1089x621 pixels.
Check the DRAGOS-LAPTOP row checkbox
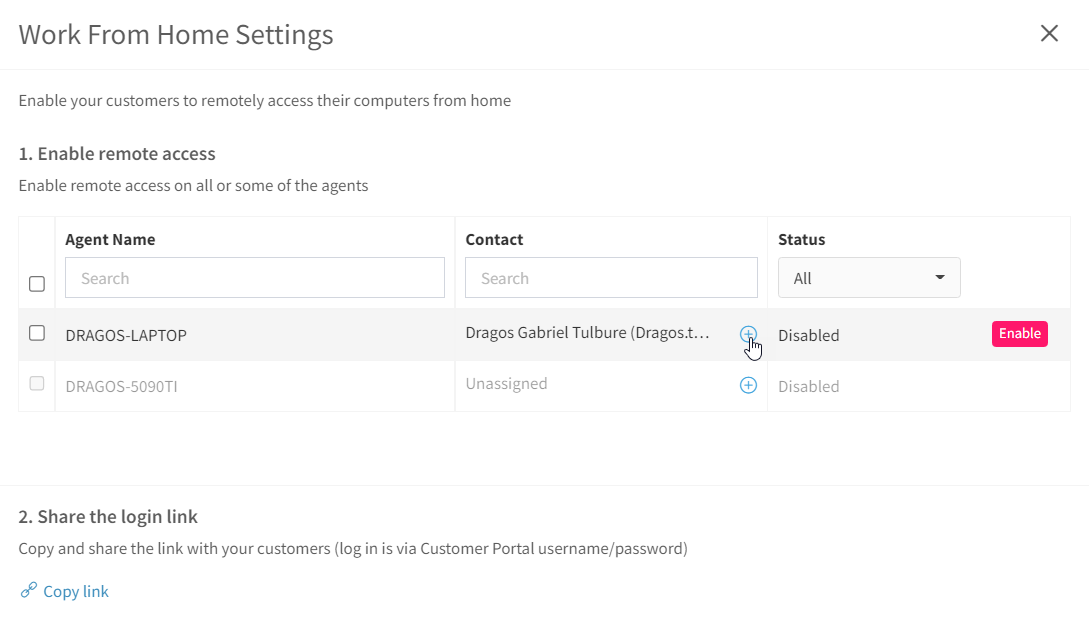[x=37, y=333]
